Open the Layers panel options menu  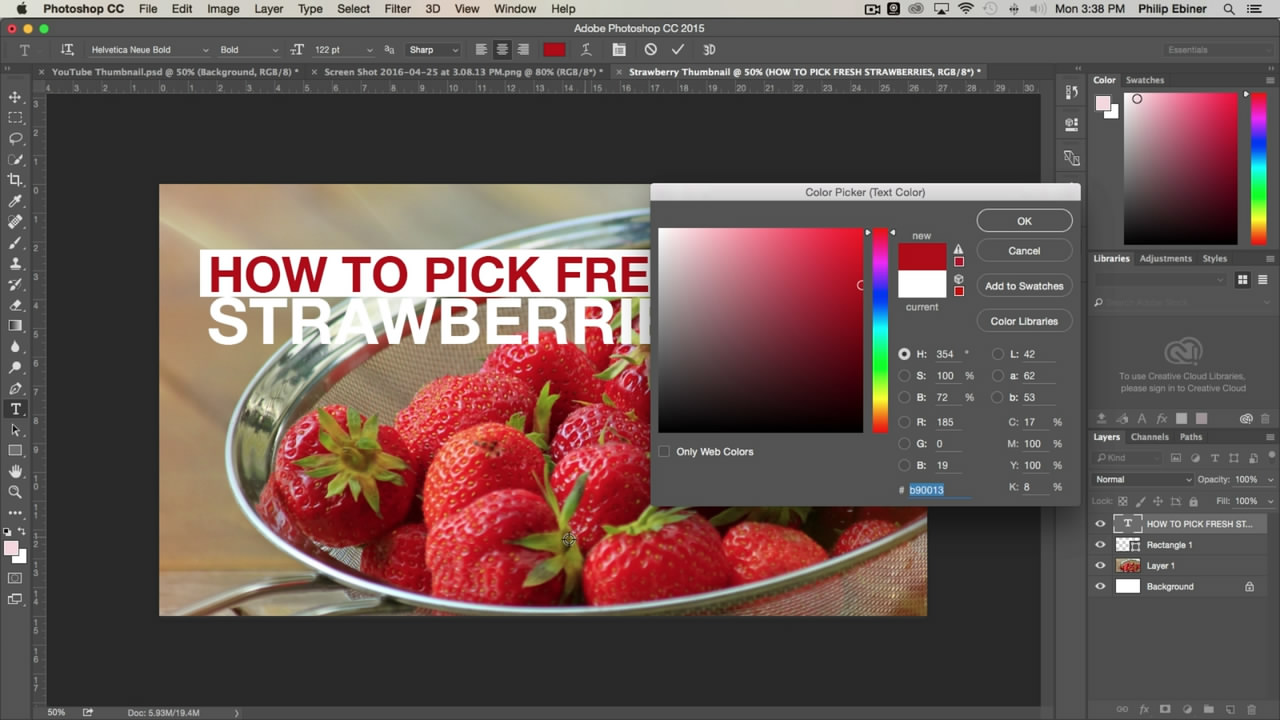pyautogui.click(x=1269, y=437)
